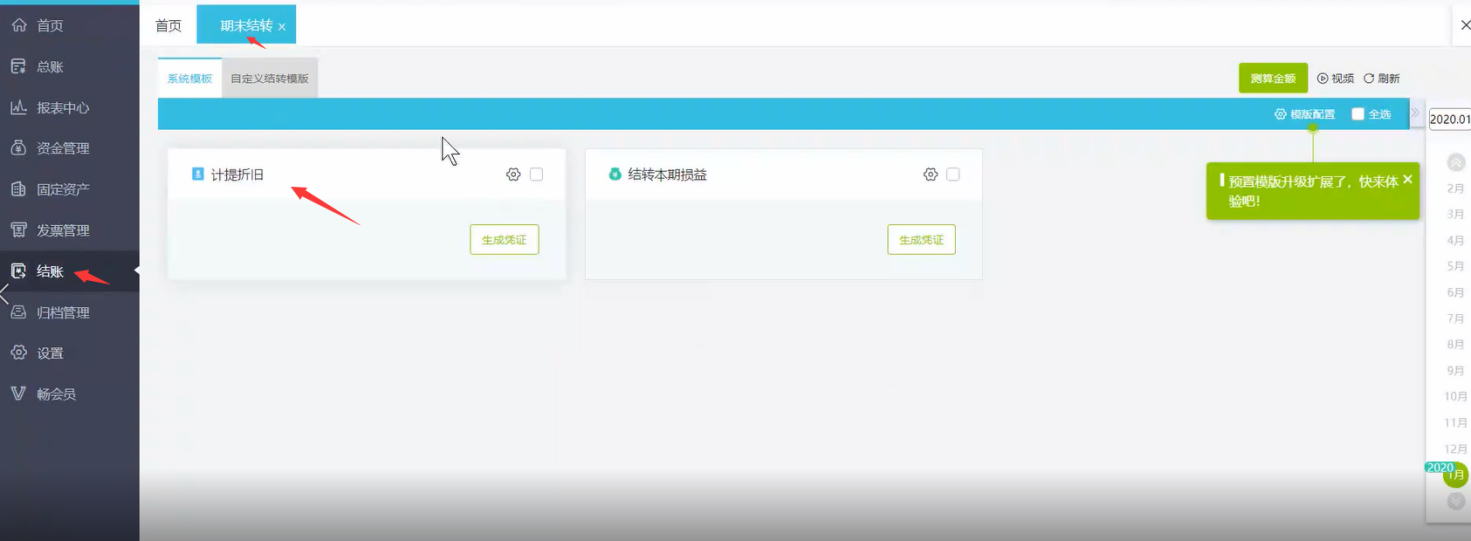Viewport: 1471px width, 541px height.
Task: Select 4月 on the month timeline
Action: tap(1456, 240)
